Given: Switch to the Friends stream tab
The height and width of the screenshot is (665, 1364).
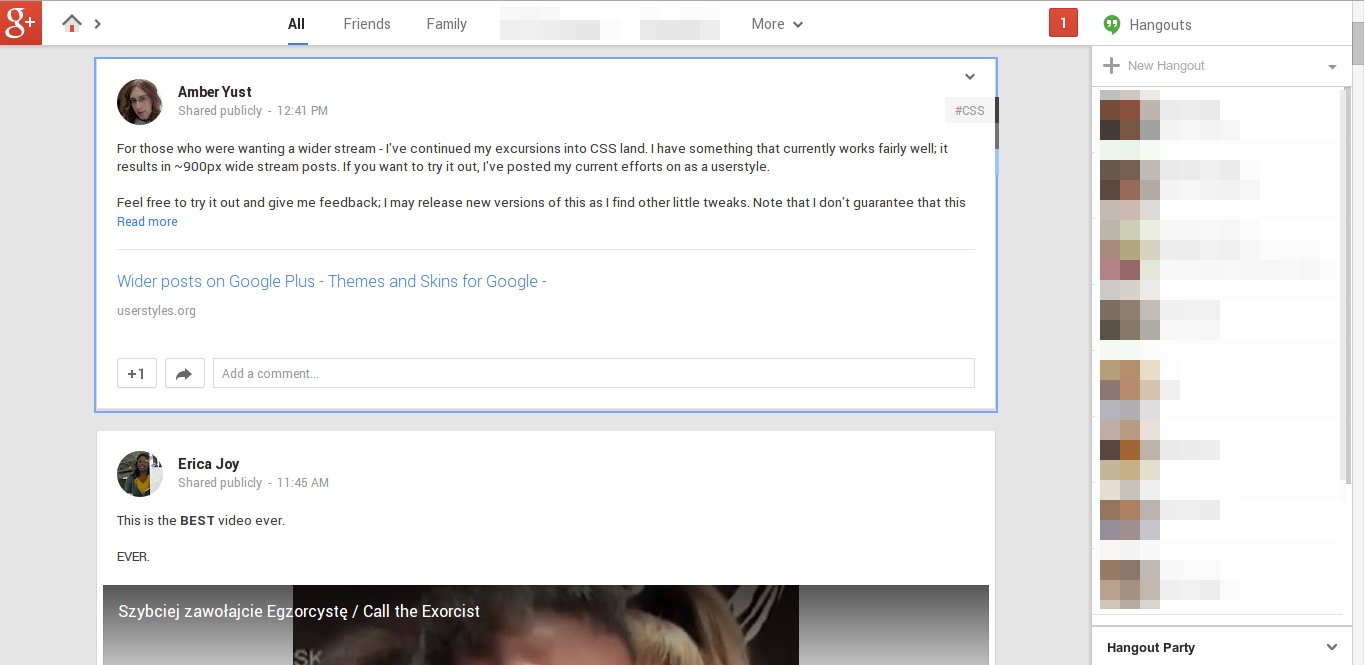Looking at the screenshot, I should pos(367,23).
